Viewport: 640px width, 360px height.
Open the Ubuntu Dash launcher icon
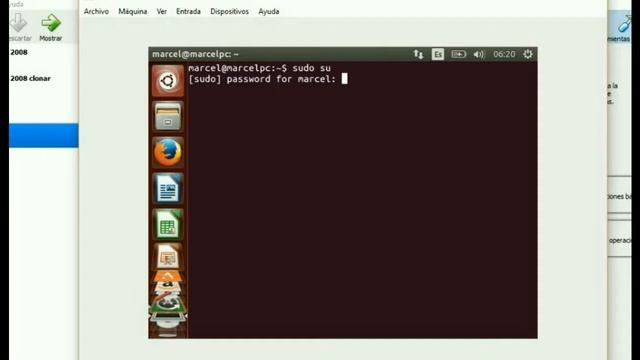[x=168, y=81]
